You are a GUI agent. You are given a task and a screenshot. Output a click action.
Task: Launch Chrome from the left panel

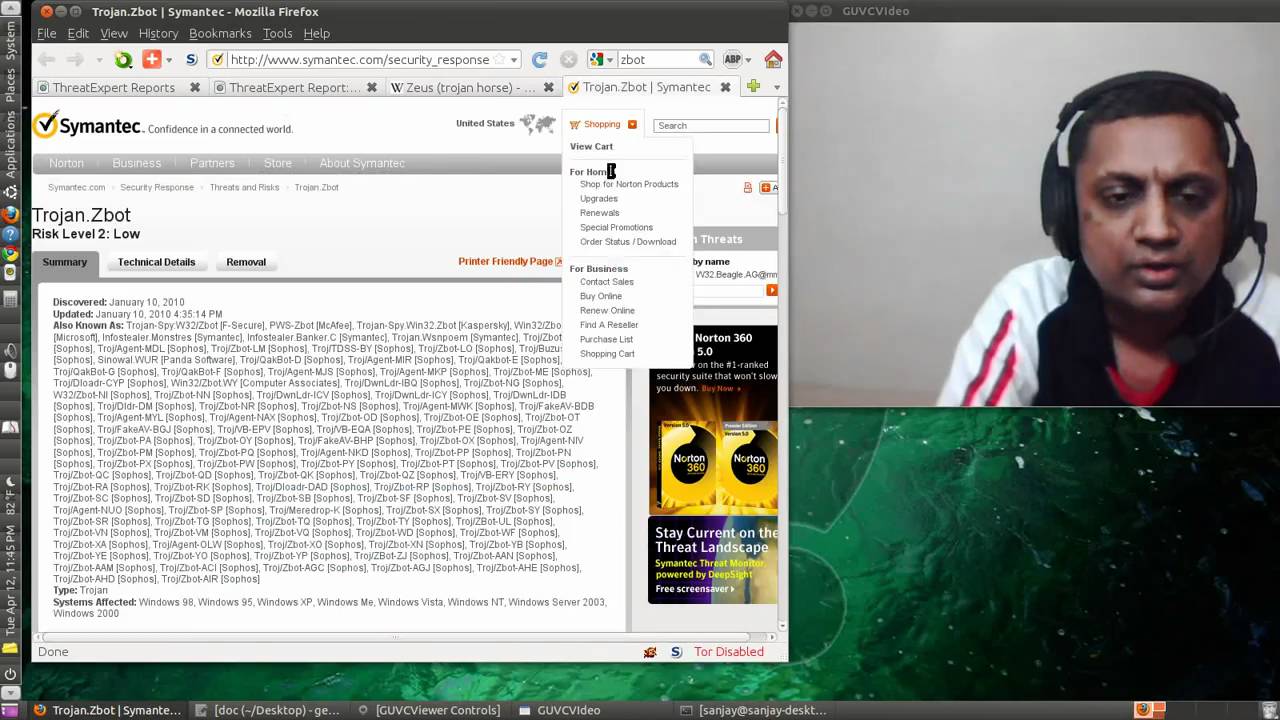[10, 254]
